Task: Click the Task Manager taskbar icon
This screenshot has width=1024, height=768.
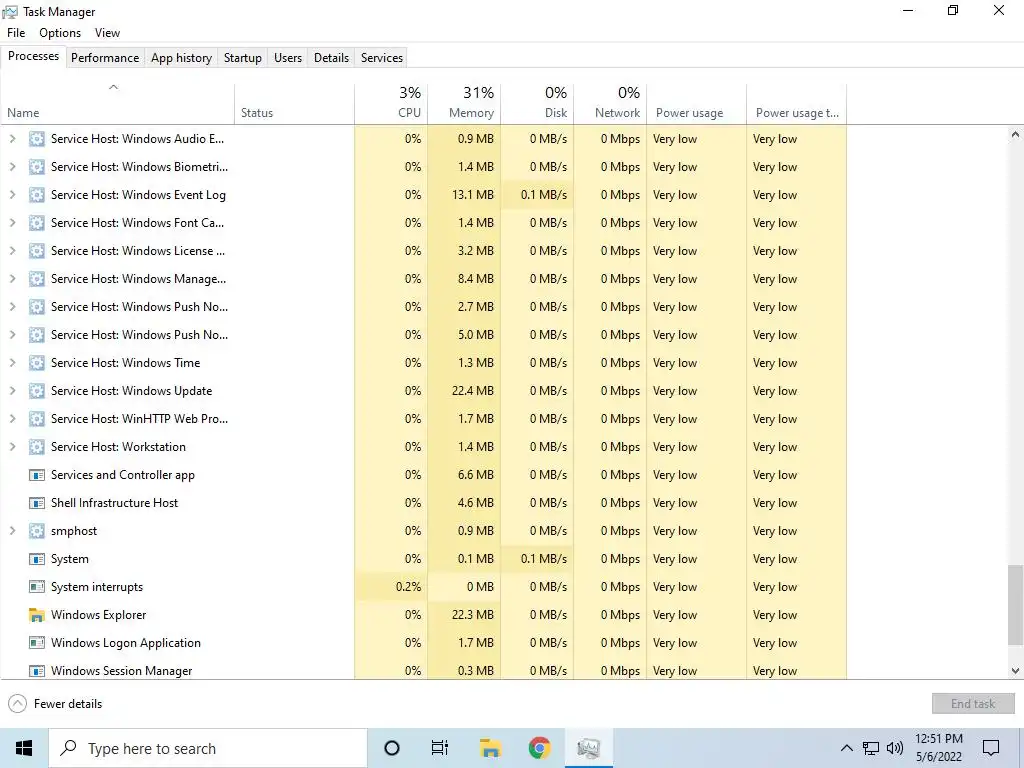Action: (x=588, y=748)
